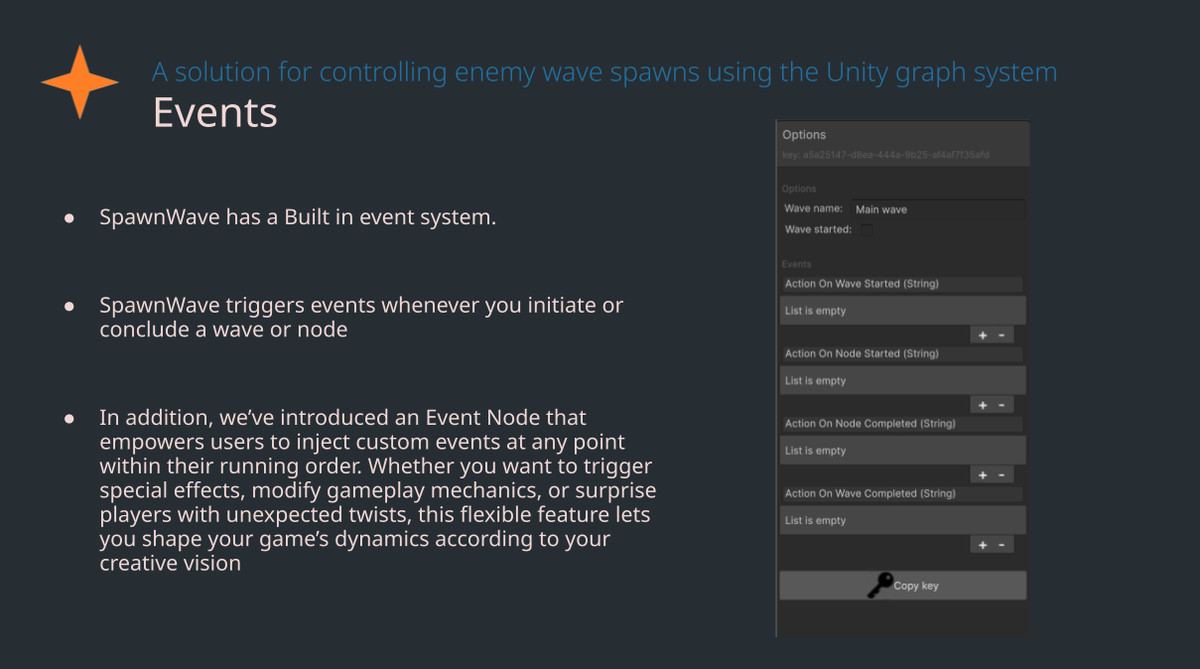Select the Action On Node Started header

pos(903,354)
